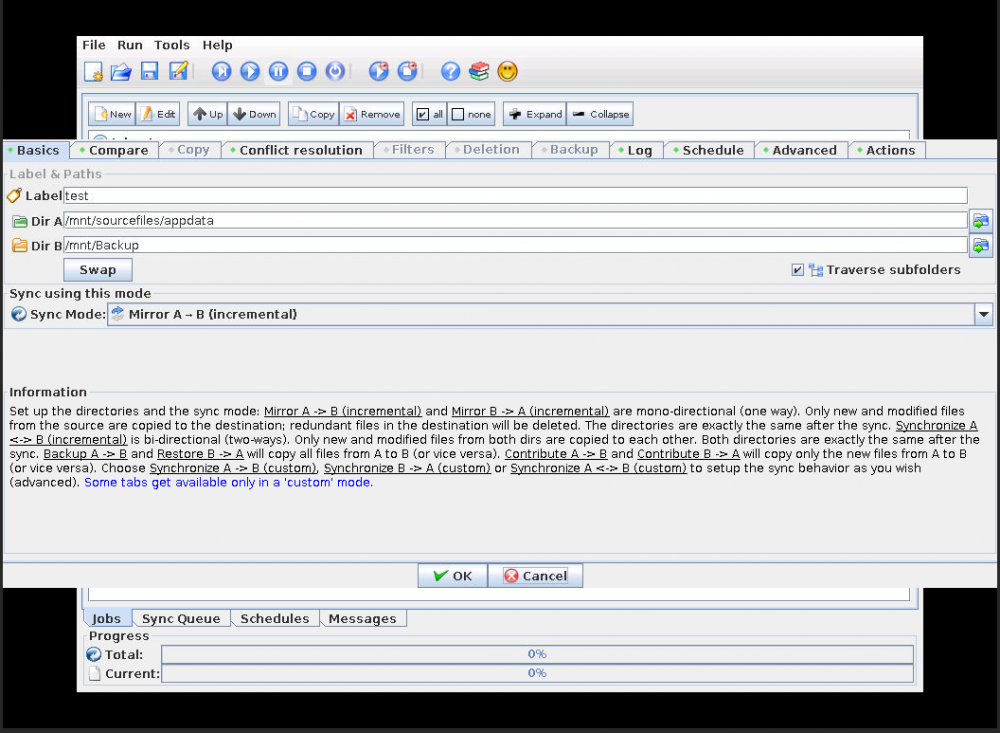Switch to the Compare tab

coord(115,151)
